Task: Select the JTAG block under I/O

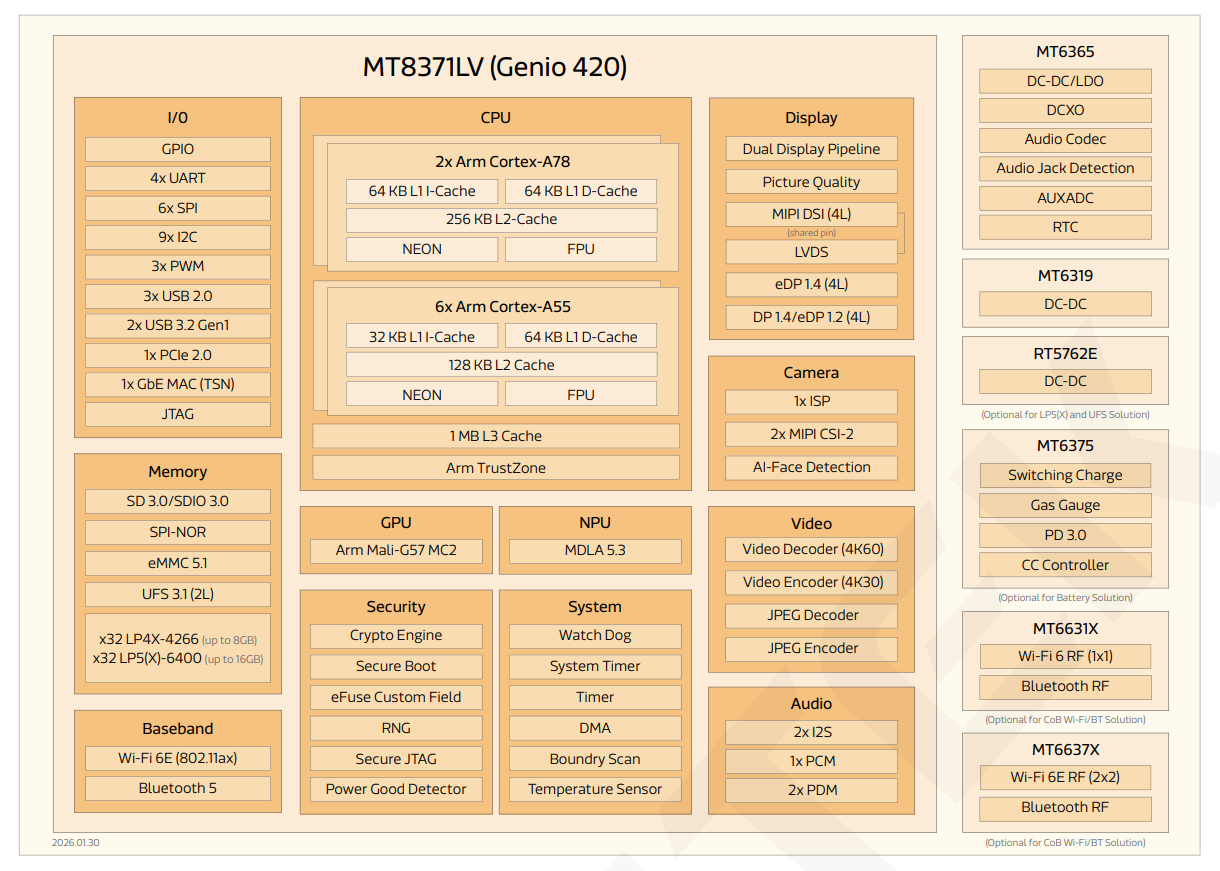Action: (x=178, y=414)
